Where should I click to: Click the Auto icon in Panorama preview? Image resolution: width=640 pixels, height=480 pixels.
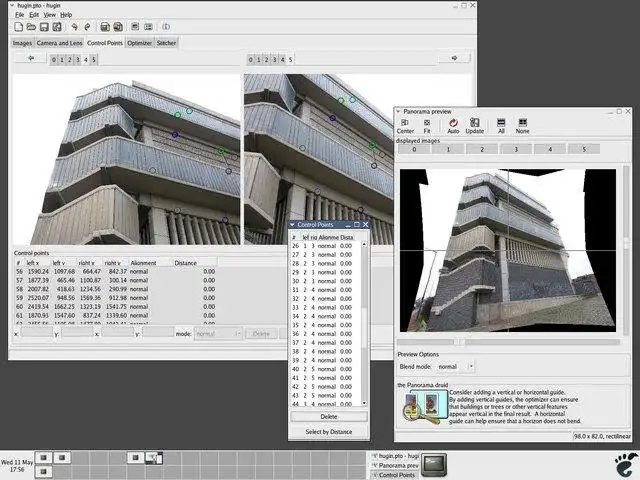[x=453, y=126]
